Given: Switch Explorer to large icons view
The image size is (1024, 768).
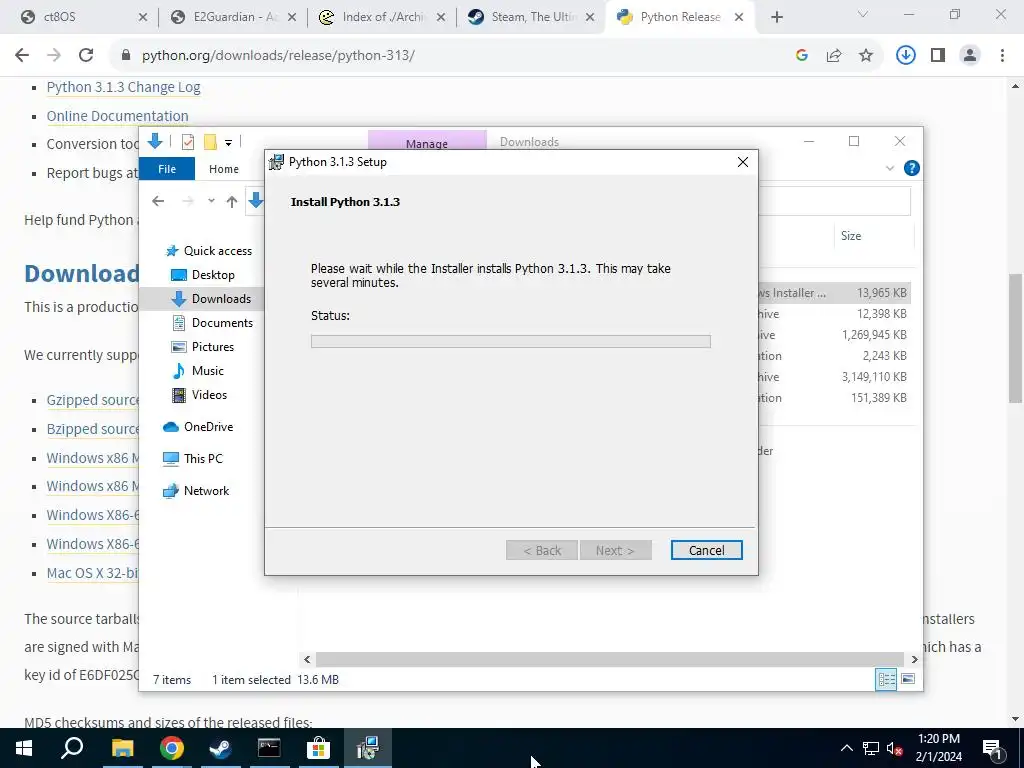Looking at the screenshot, I should [x=908, y=679].
